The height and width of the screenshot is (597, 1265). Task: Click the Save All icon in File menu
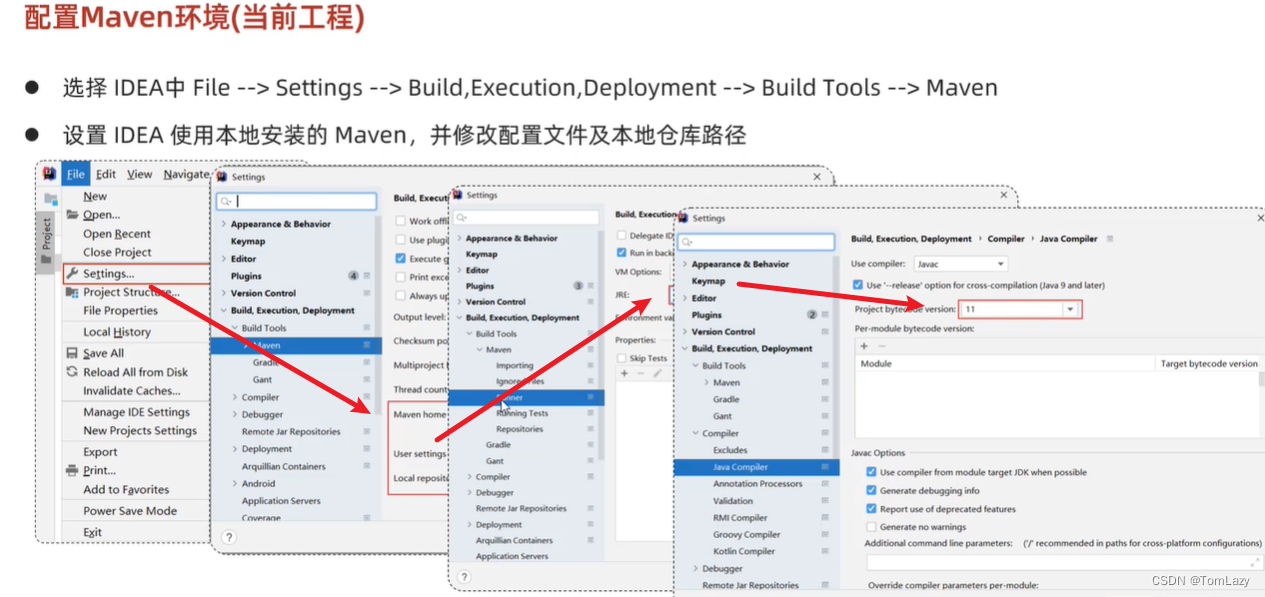[x=71, y=351]
